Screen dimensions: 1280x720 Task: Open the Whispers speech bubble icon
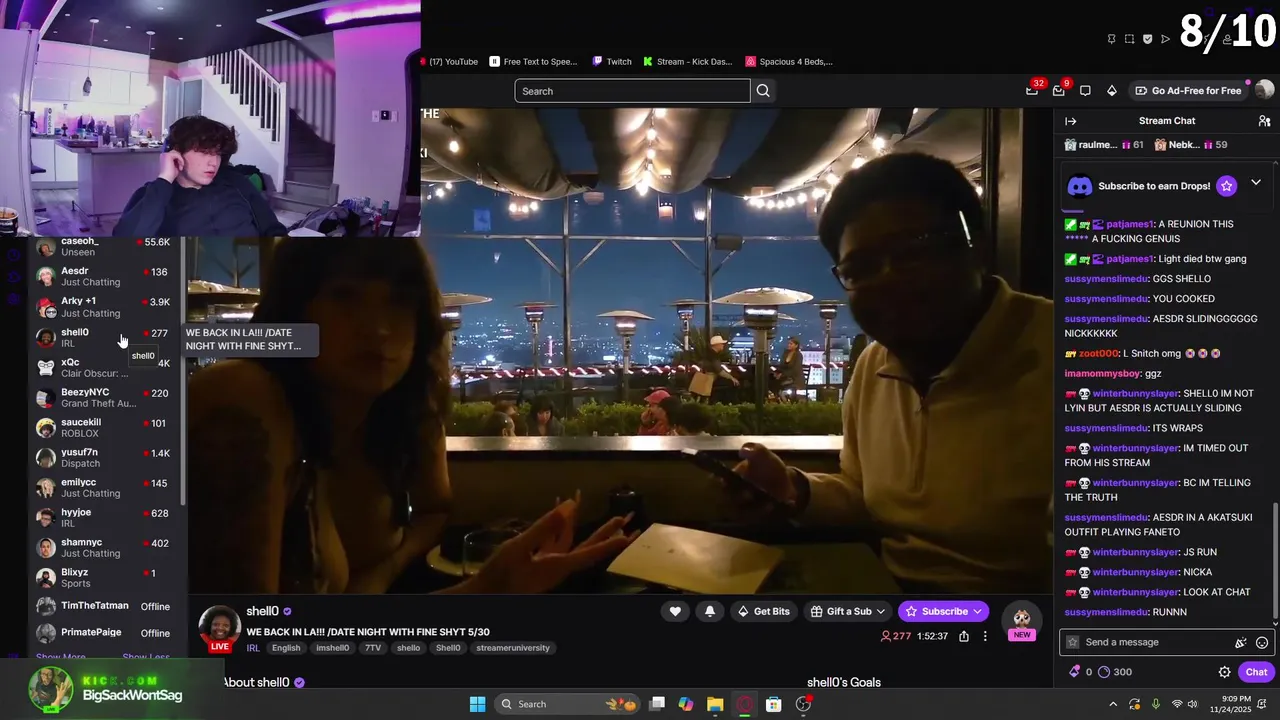pyautogui.click(x=1085, y=91)
